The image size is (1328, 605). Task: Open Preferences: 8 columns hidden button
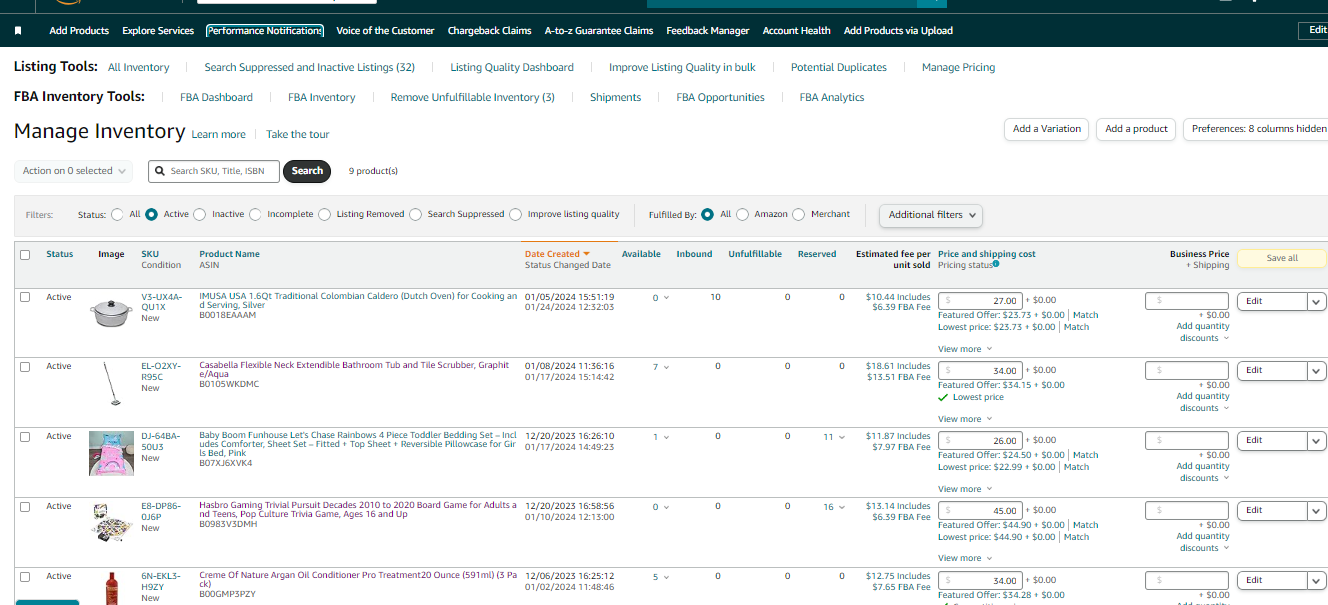click(x=1258, y=129)
